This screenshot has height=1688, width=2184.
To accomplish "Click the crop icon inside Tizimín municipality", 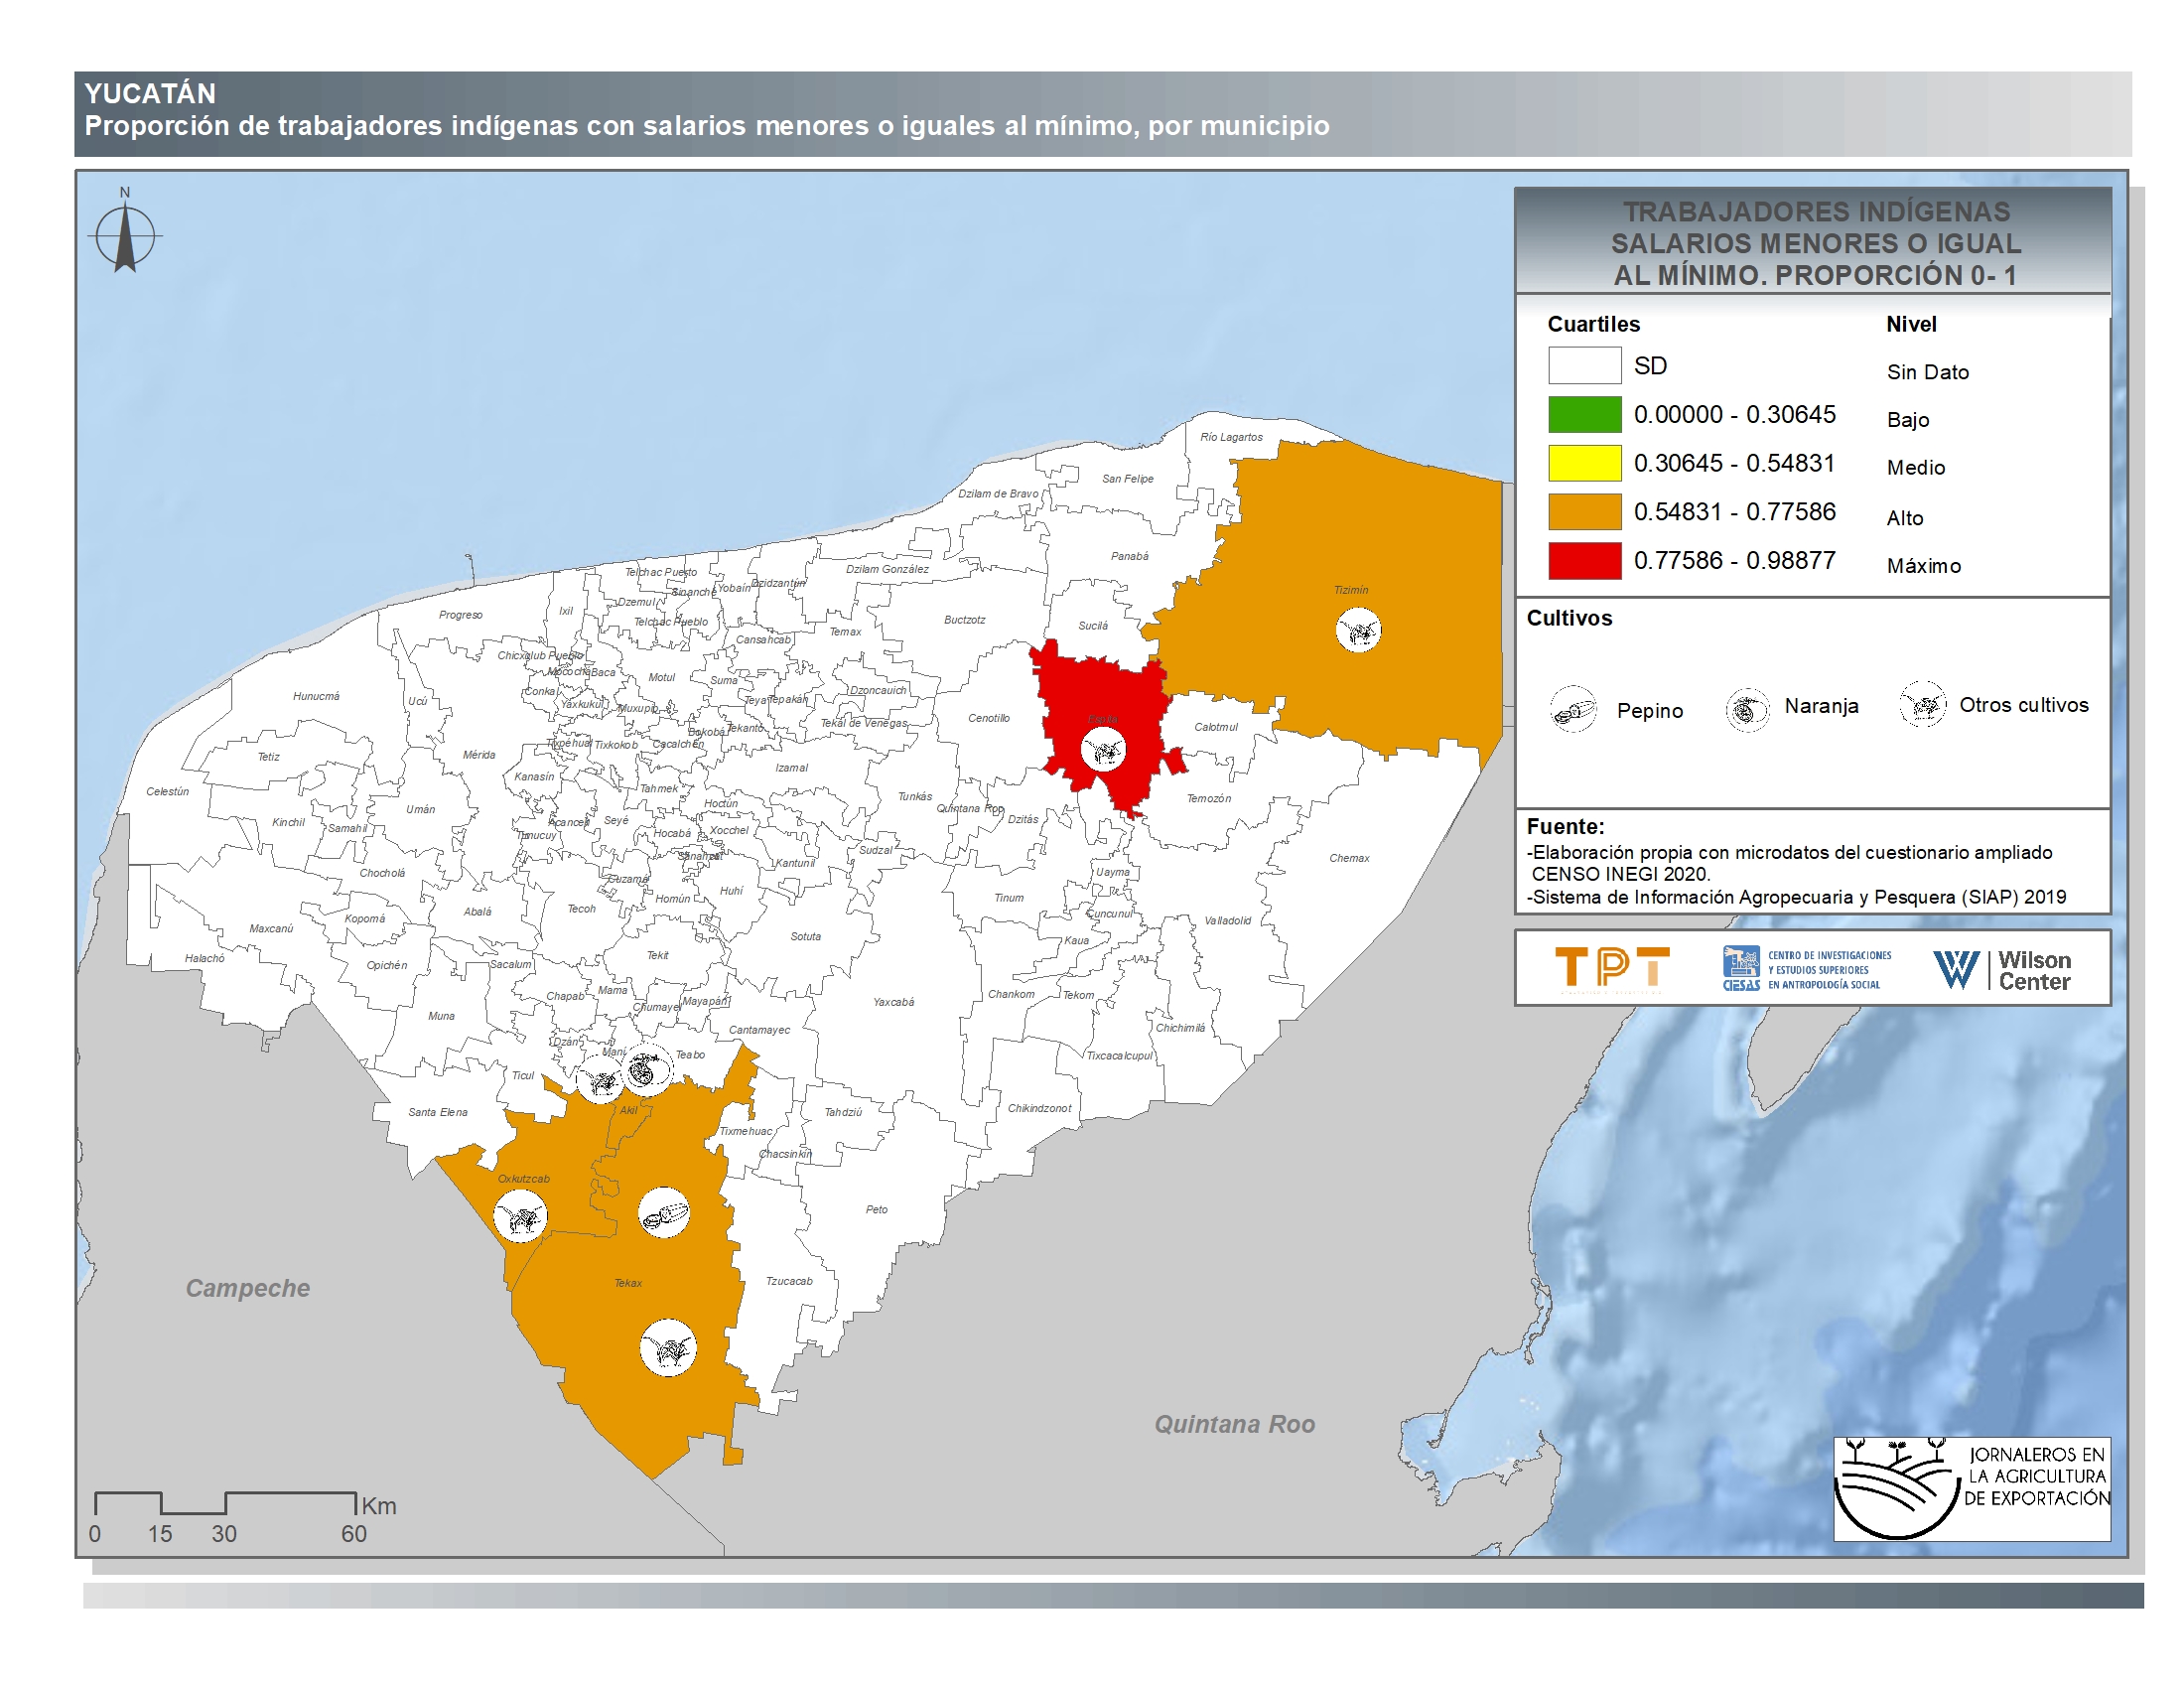I will pyautogui.click(x=1359, y=630).
